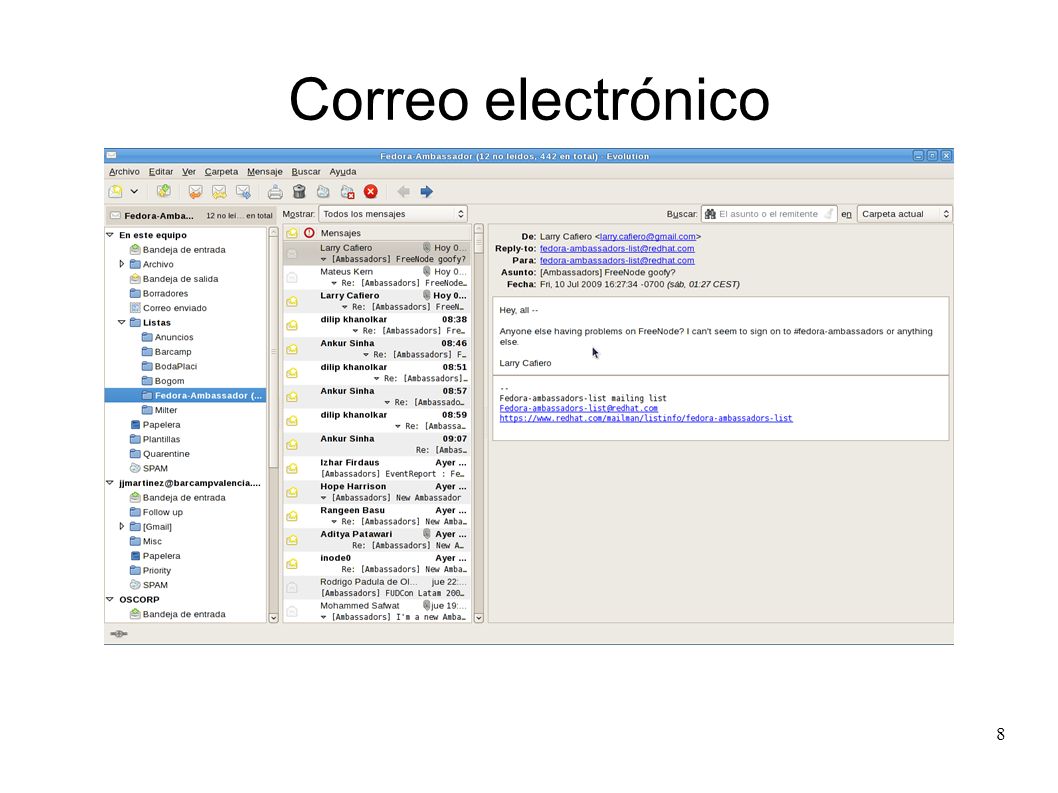Image resolution: width=1058 pixels, height=793 pixels.
Task: Click the unread envelope icon for Izhar Firdaus
Action: pyautogui.click(x=291, y=468)
